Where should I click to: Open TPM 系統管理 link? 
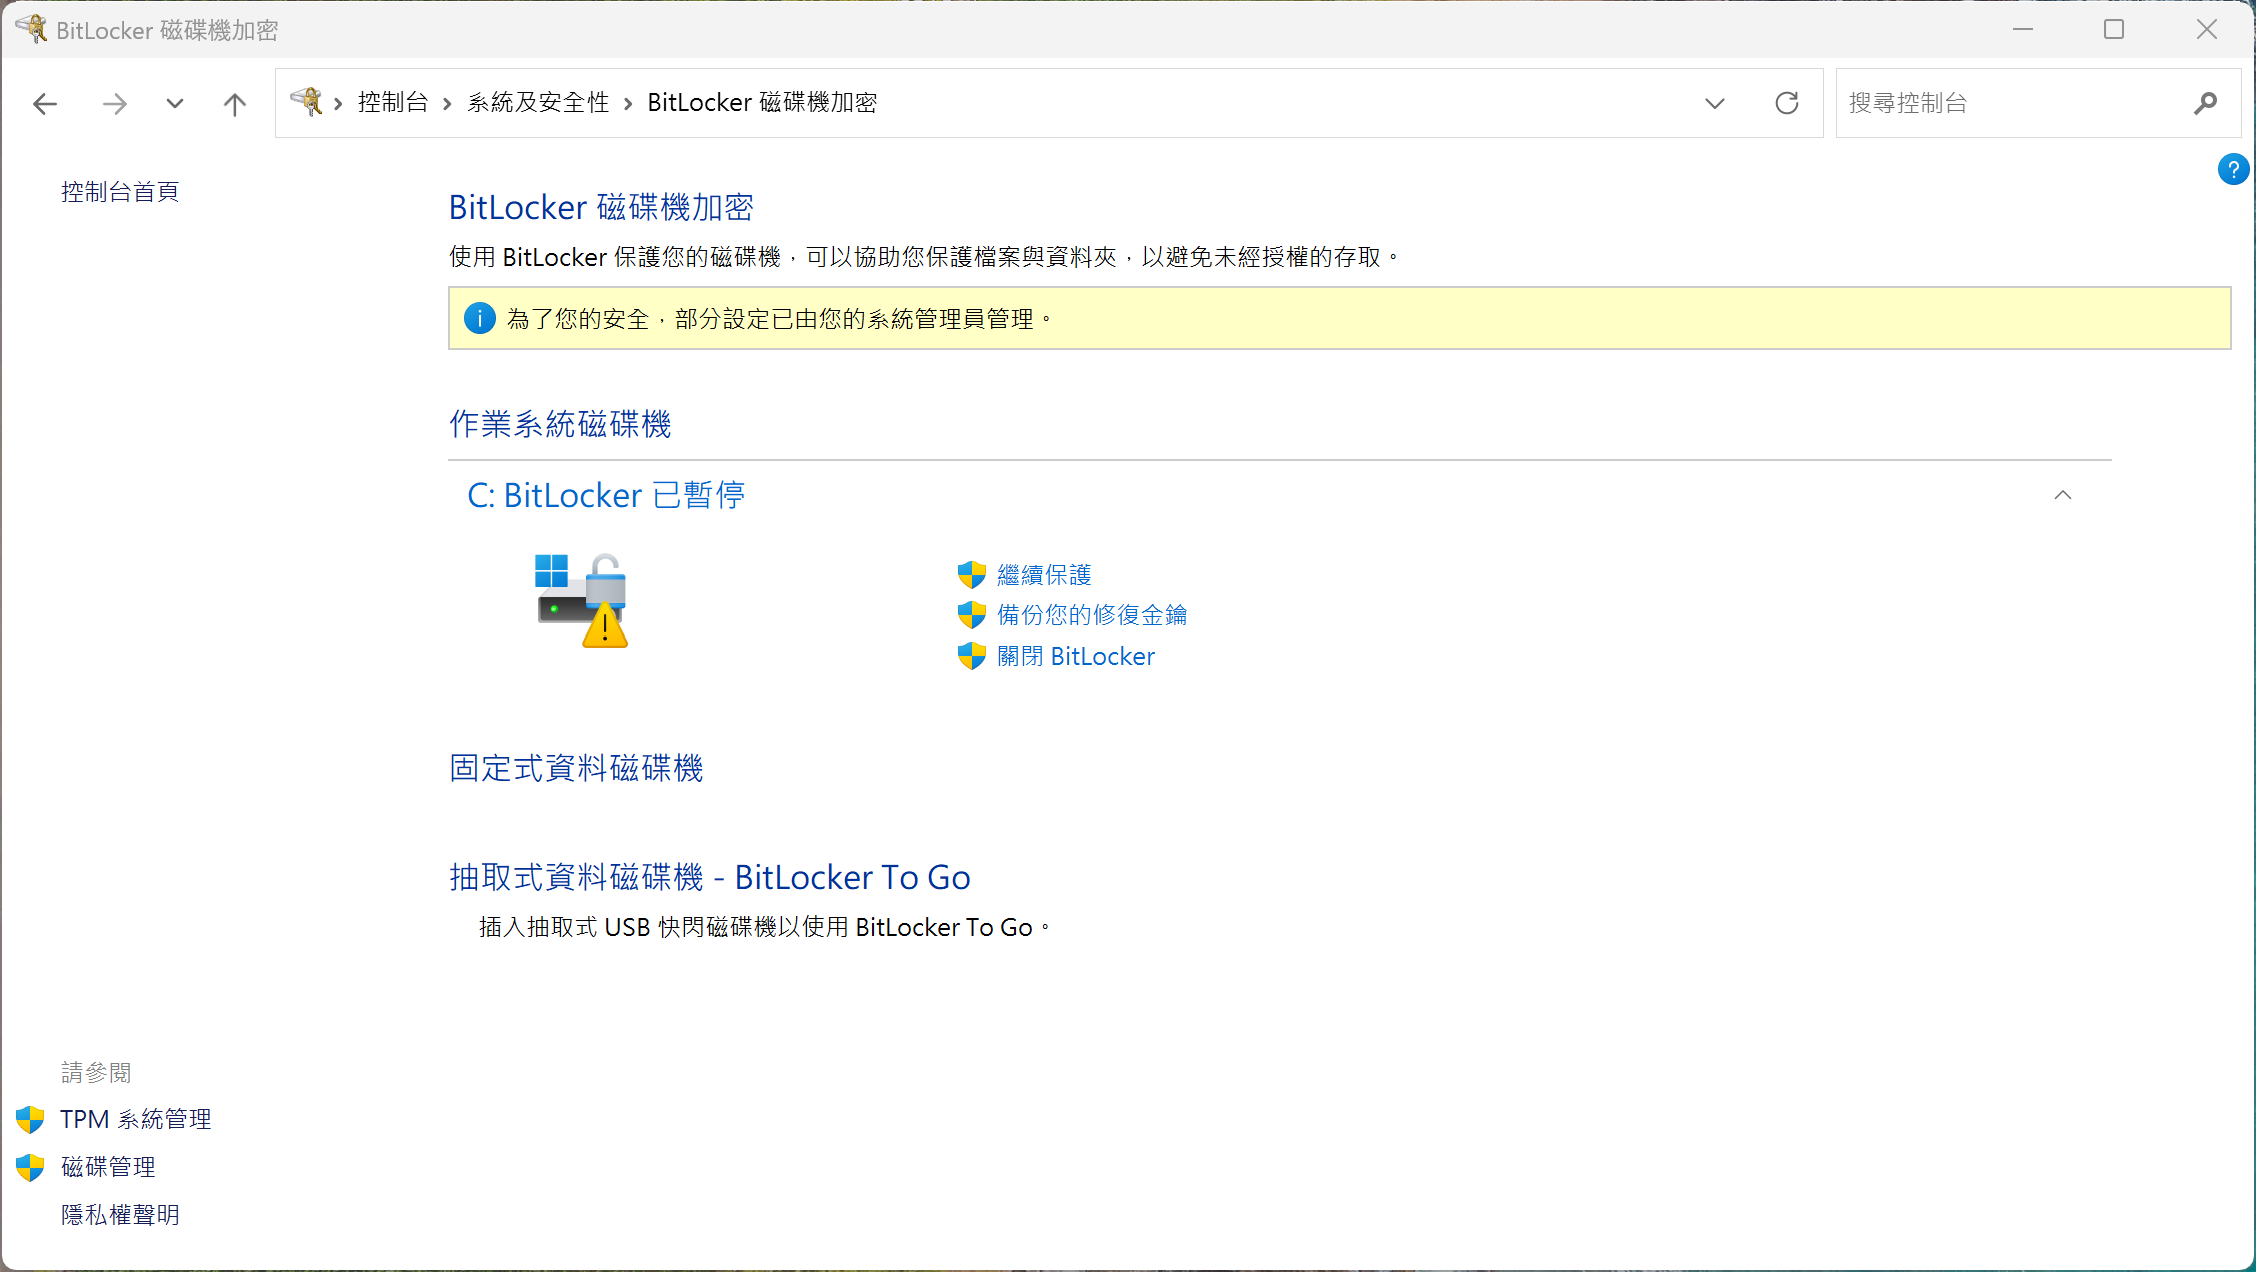tap(135, 1119)
